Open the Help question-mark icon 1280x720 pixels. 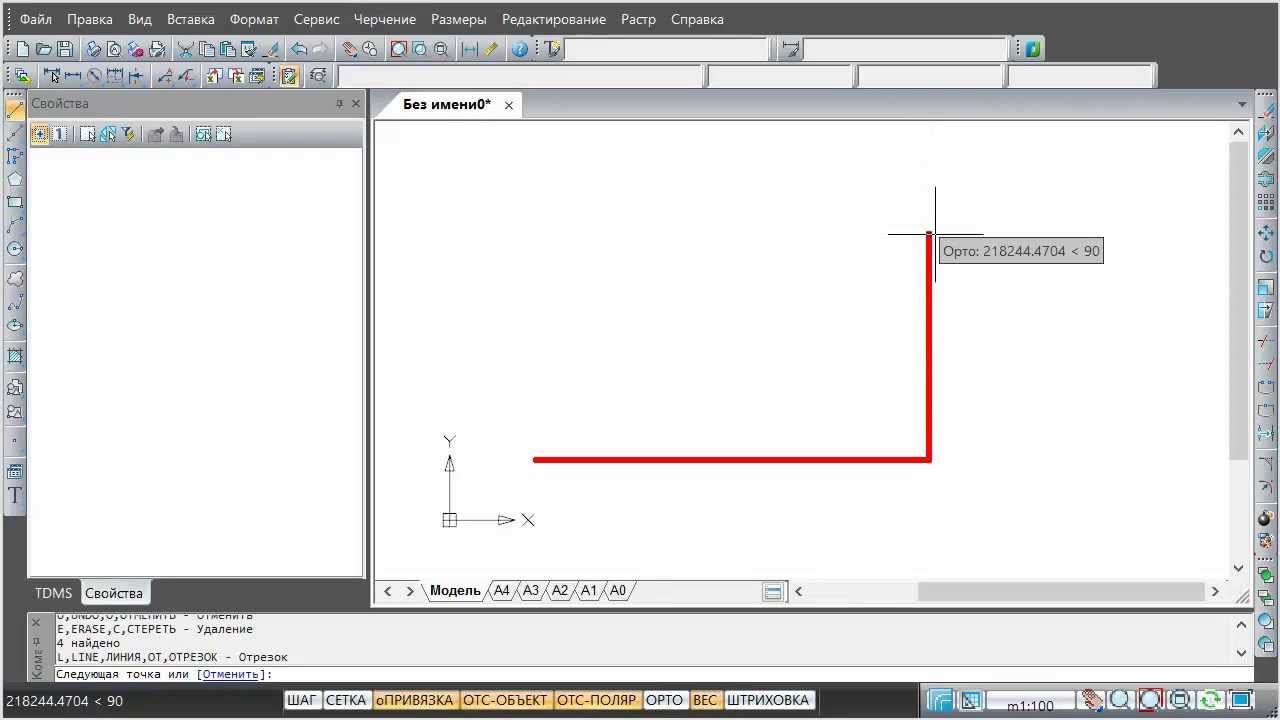pos(519,48)
